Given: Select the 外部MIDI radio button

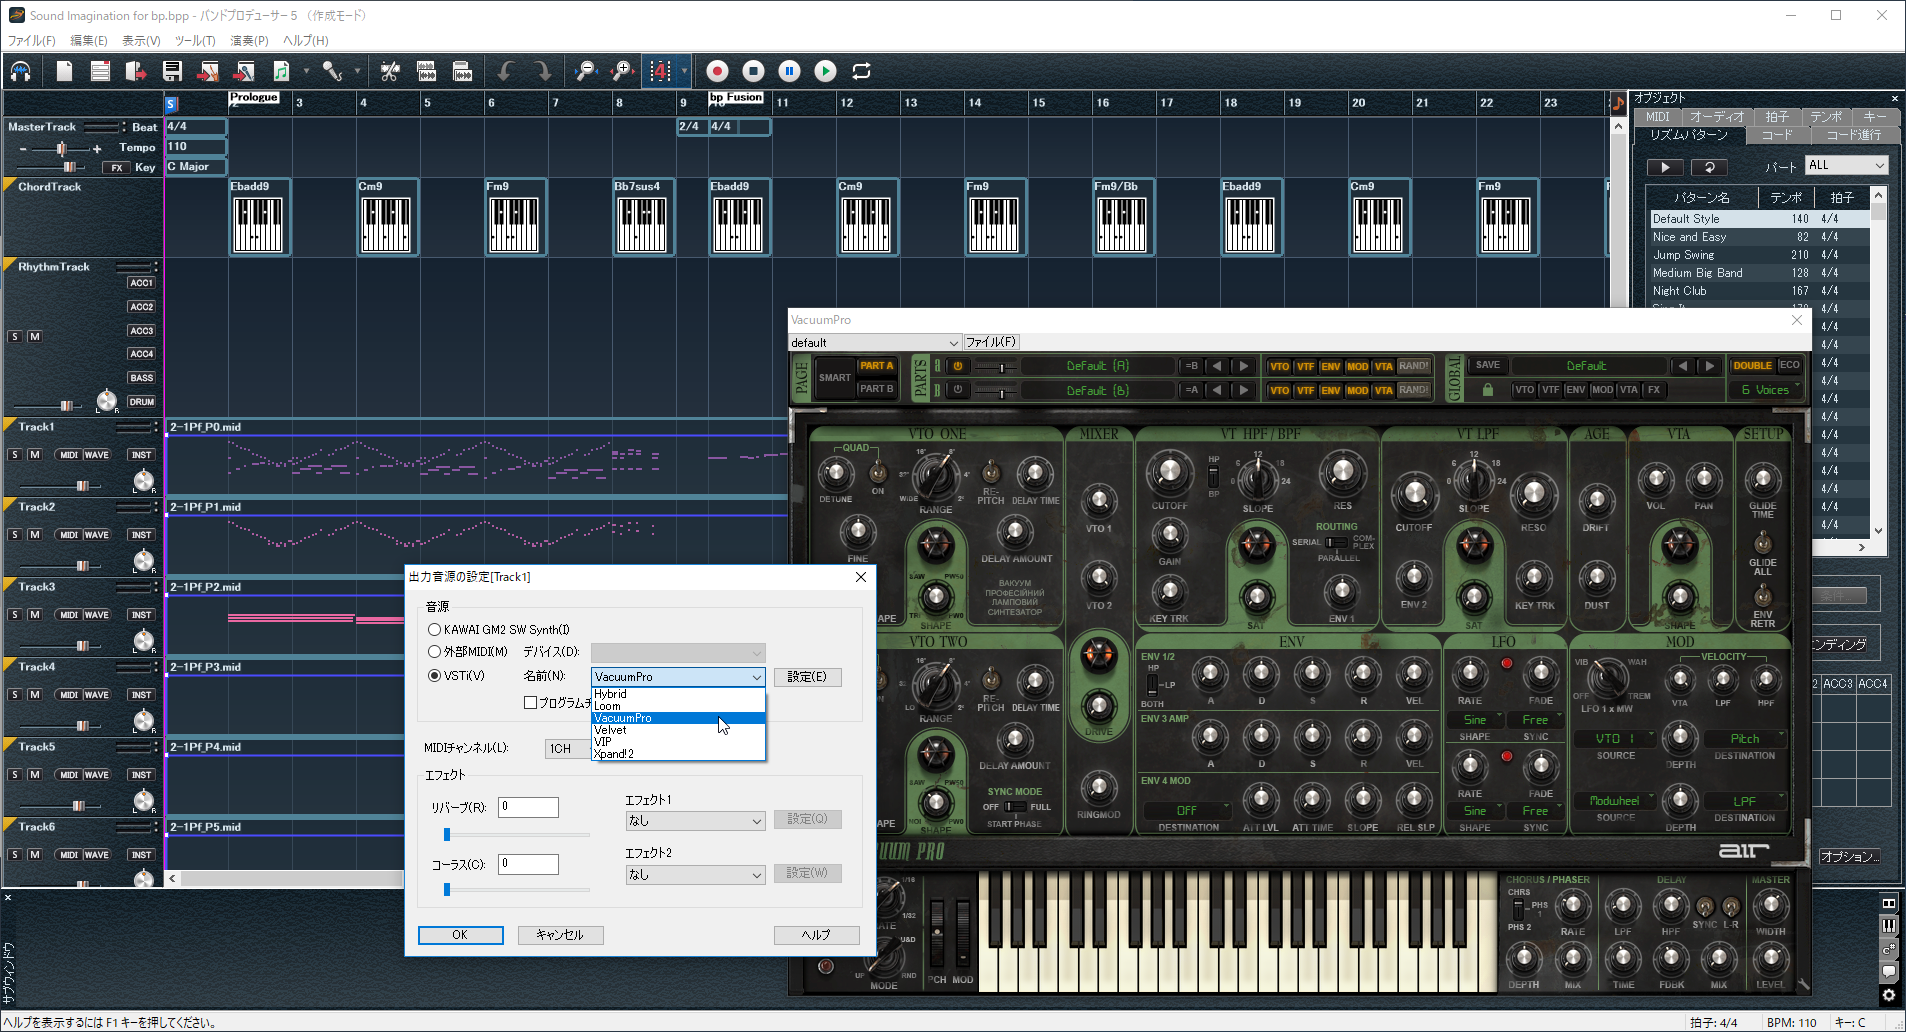Looking at the screenshot, I should click(434, 652).
